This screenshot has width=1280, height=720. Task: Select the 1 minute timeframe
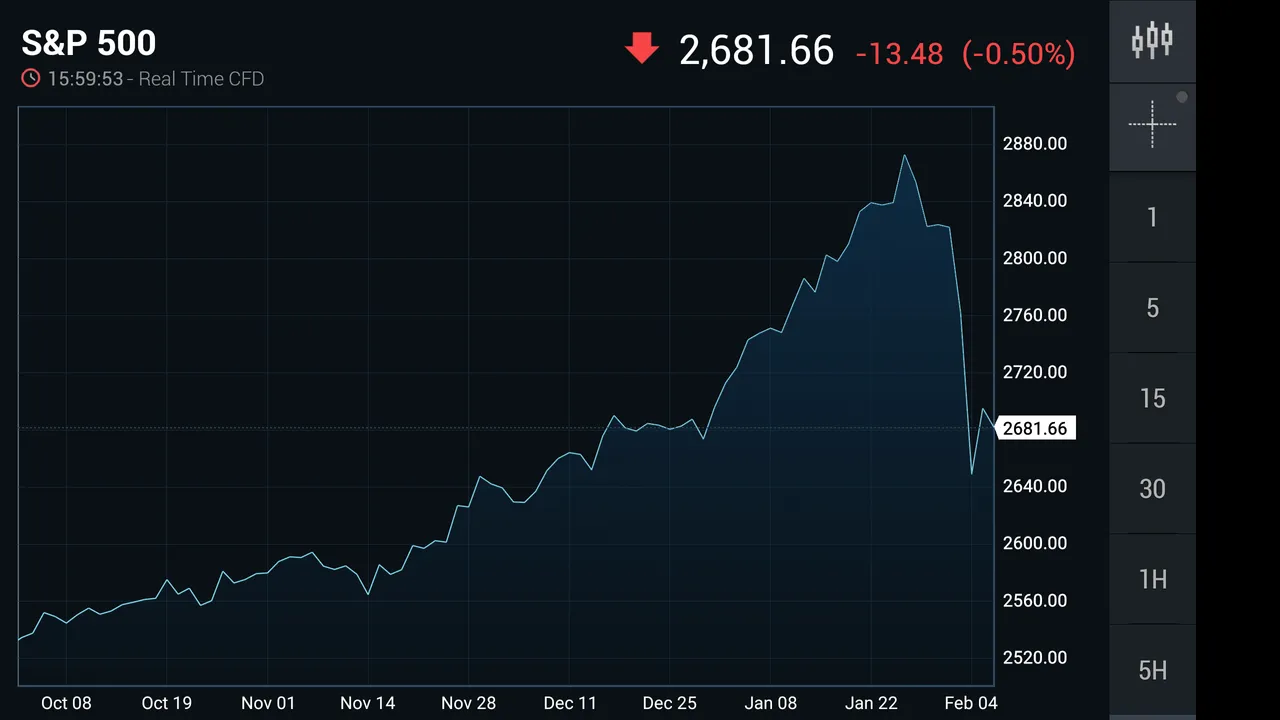[x=1152, y=217]
